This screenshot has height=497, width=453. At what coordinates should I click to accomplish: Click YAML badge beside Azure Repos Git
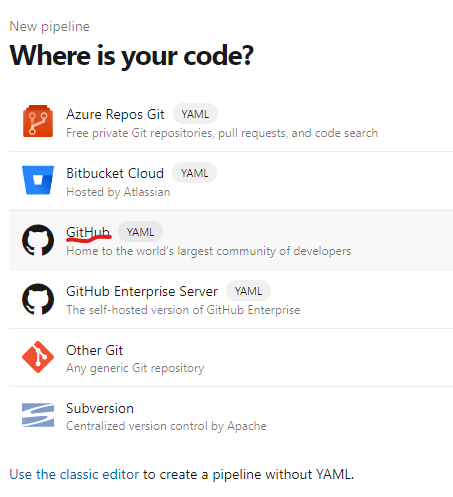tap(195, 114)
